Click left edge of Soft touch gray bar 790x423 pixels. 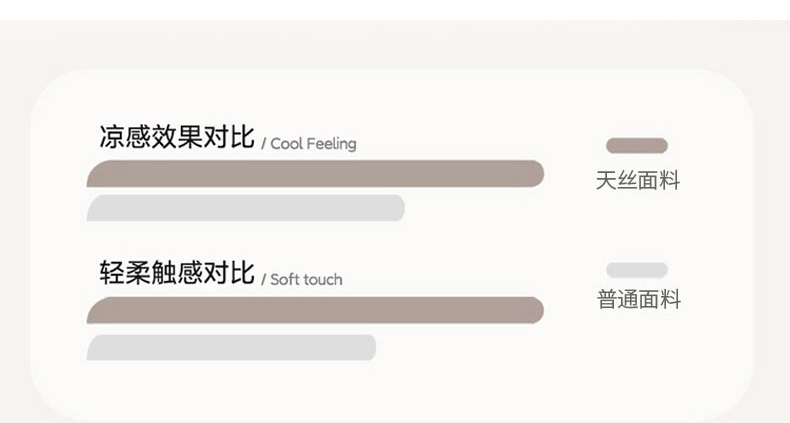[93, 348]
